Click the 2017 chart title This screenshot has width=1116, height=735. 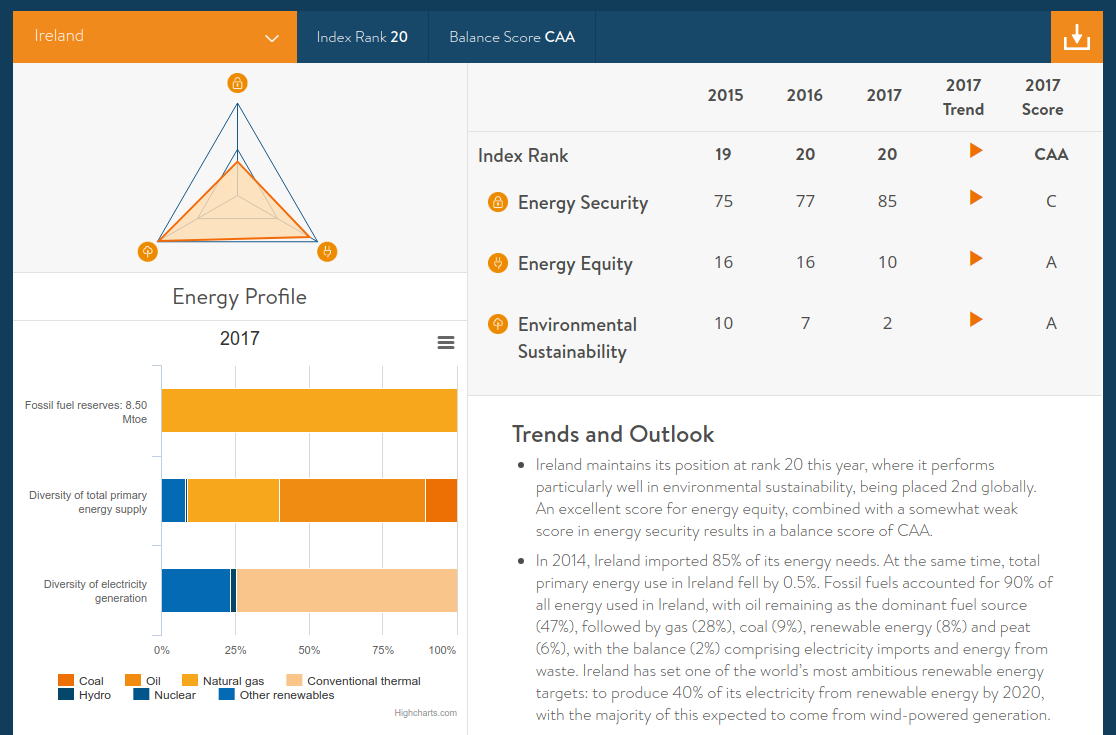coord(239,339)
